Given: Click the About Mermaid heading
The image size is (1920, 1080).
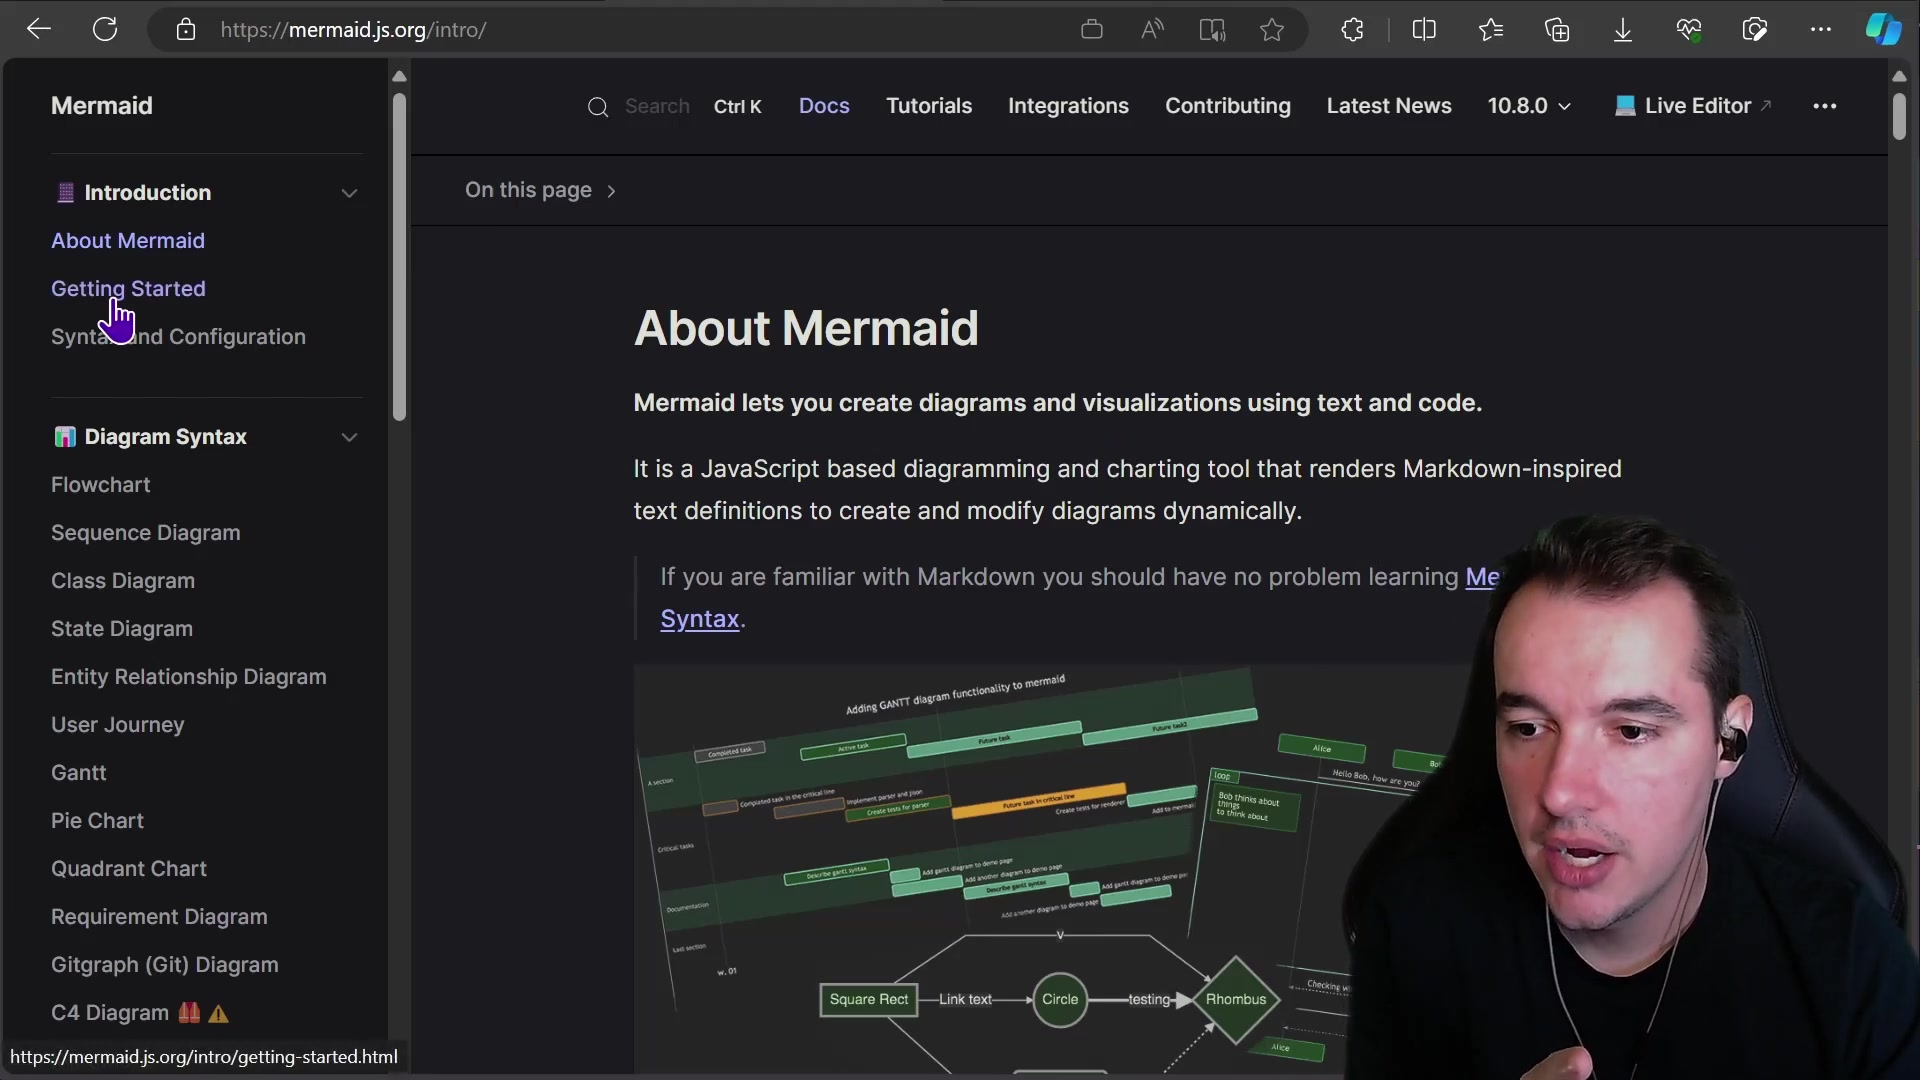Looking at the screenshot, I should [806, 328].
